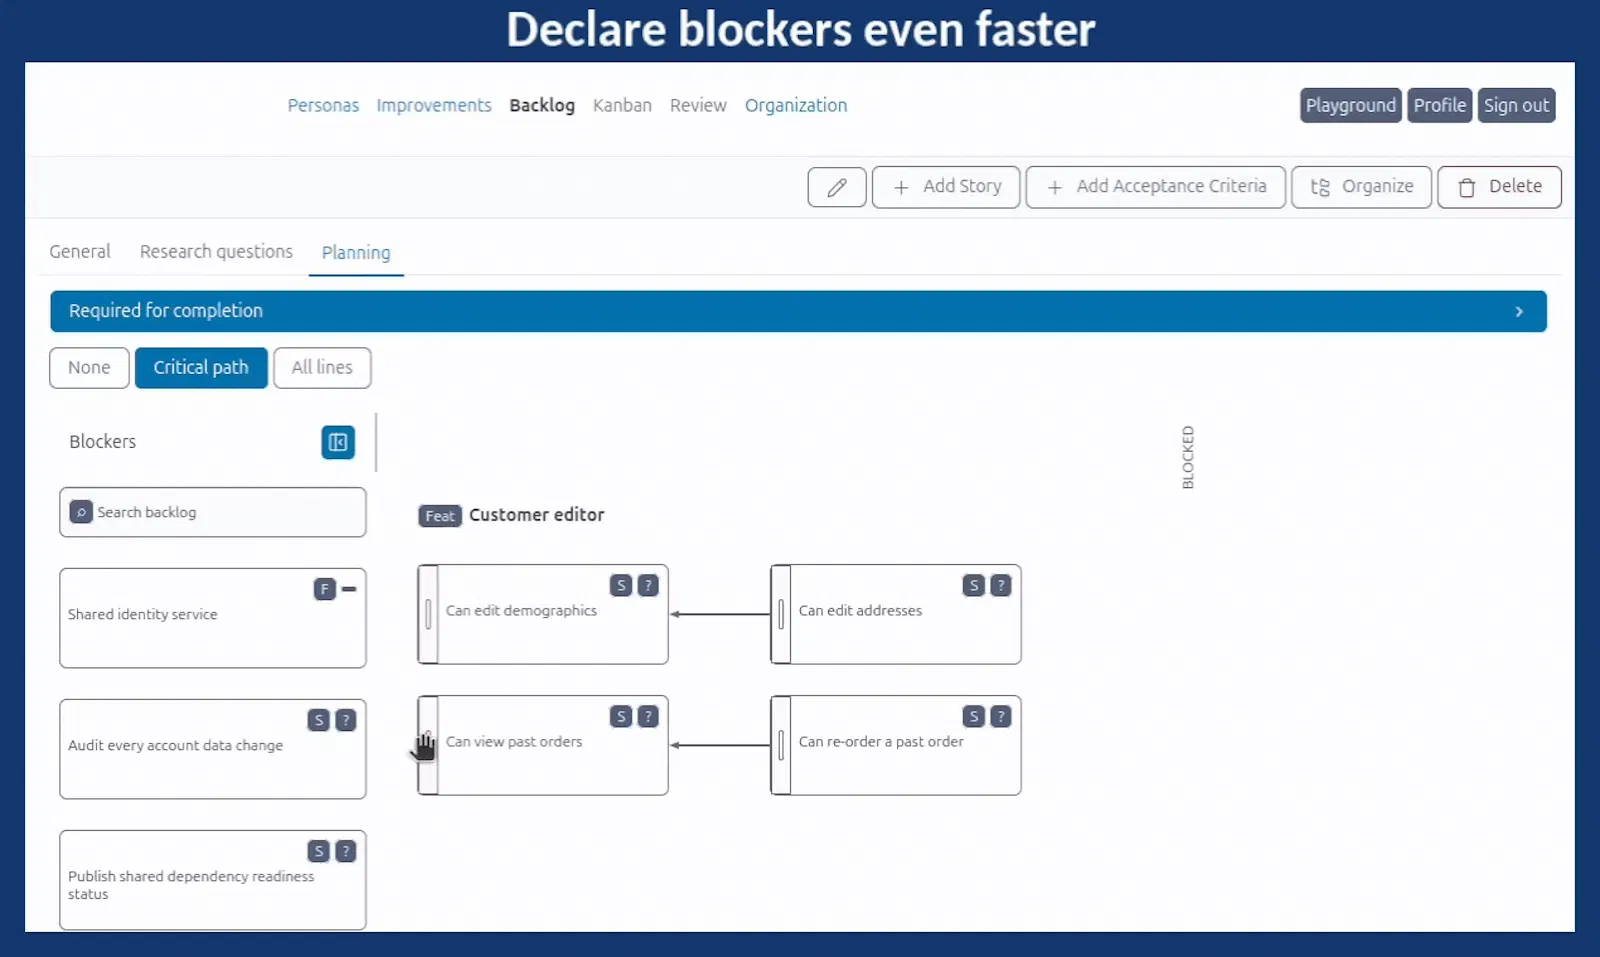Viewport: 1600px width, 957px height.
Task: Click the Blockers panel heading
Action: point(102,442)
